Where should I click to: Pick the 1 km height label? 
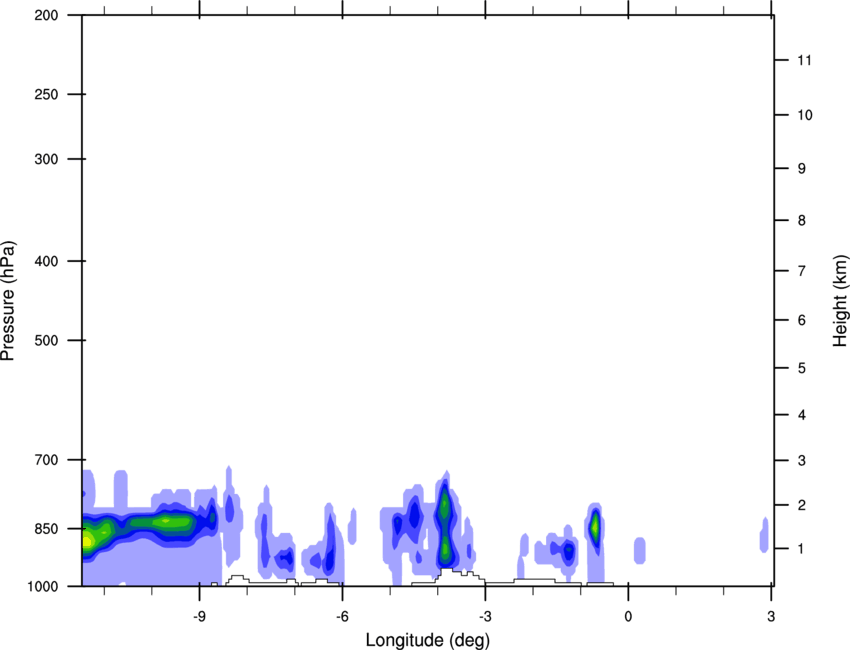(x=802, y=549)
